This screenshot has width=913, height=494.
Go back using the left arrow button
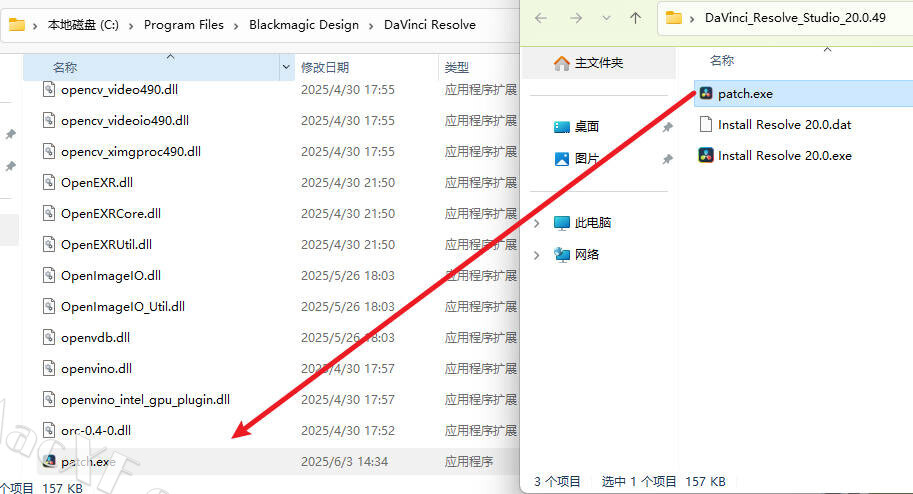[541, 18]
